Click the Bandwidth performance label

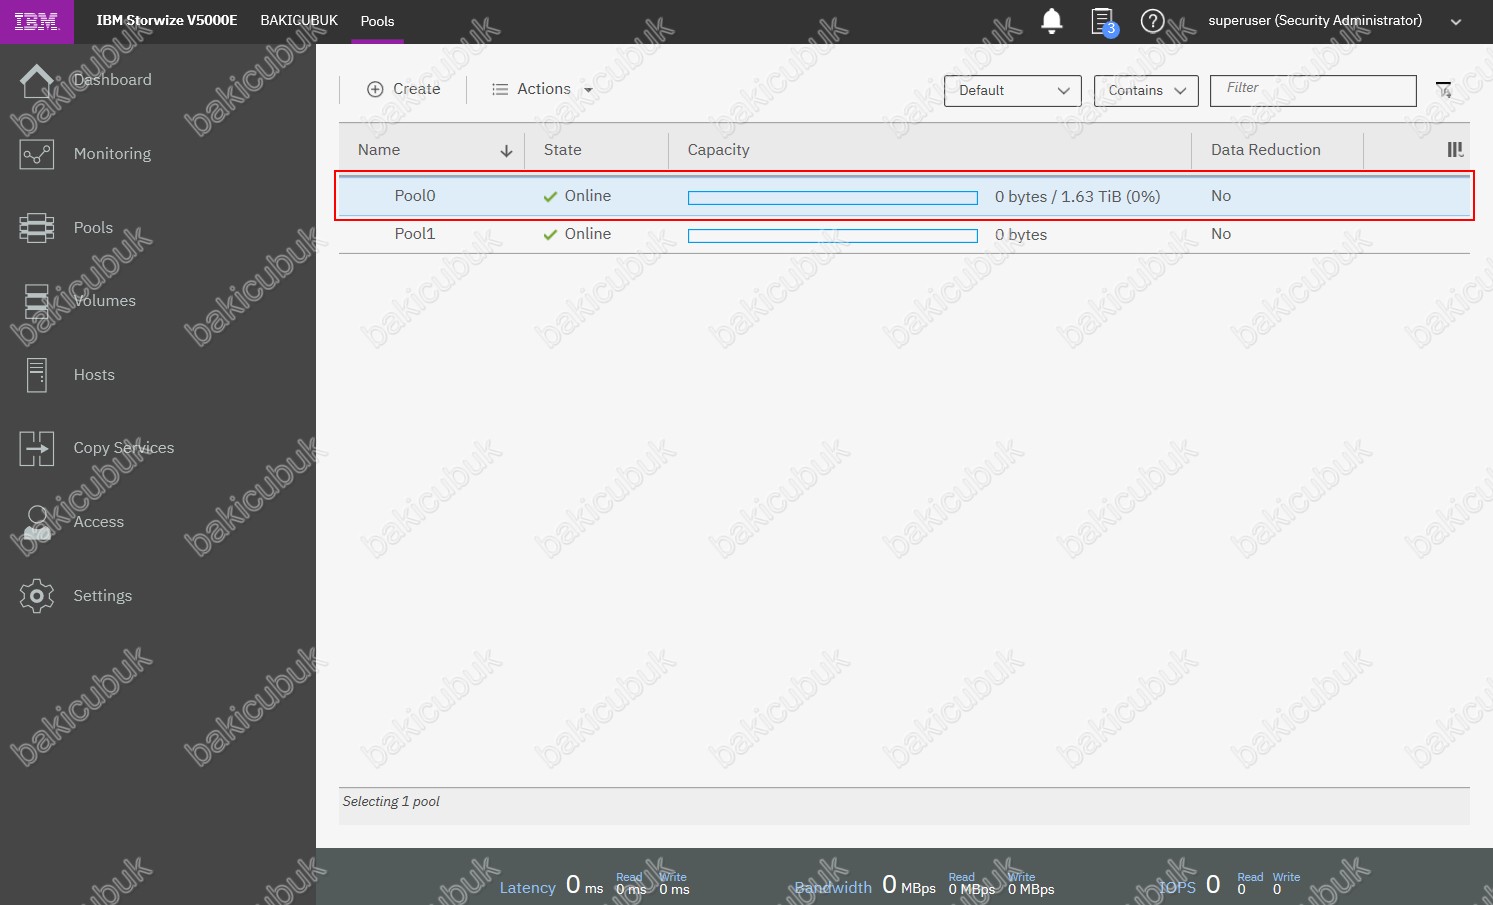[x=833, y=887]
